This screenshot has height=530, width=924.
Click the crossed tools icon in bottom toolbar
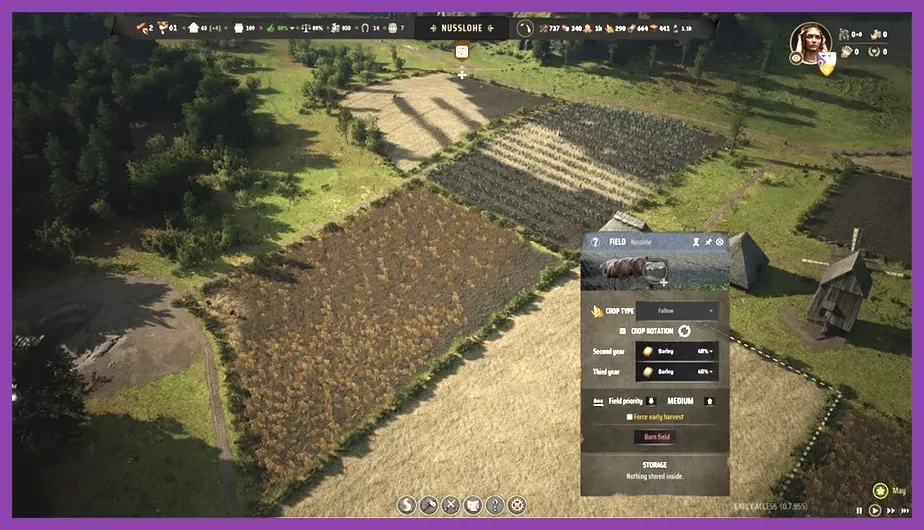point(451,505)
